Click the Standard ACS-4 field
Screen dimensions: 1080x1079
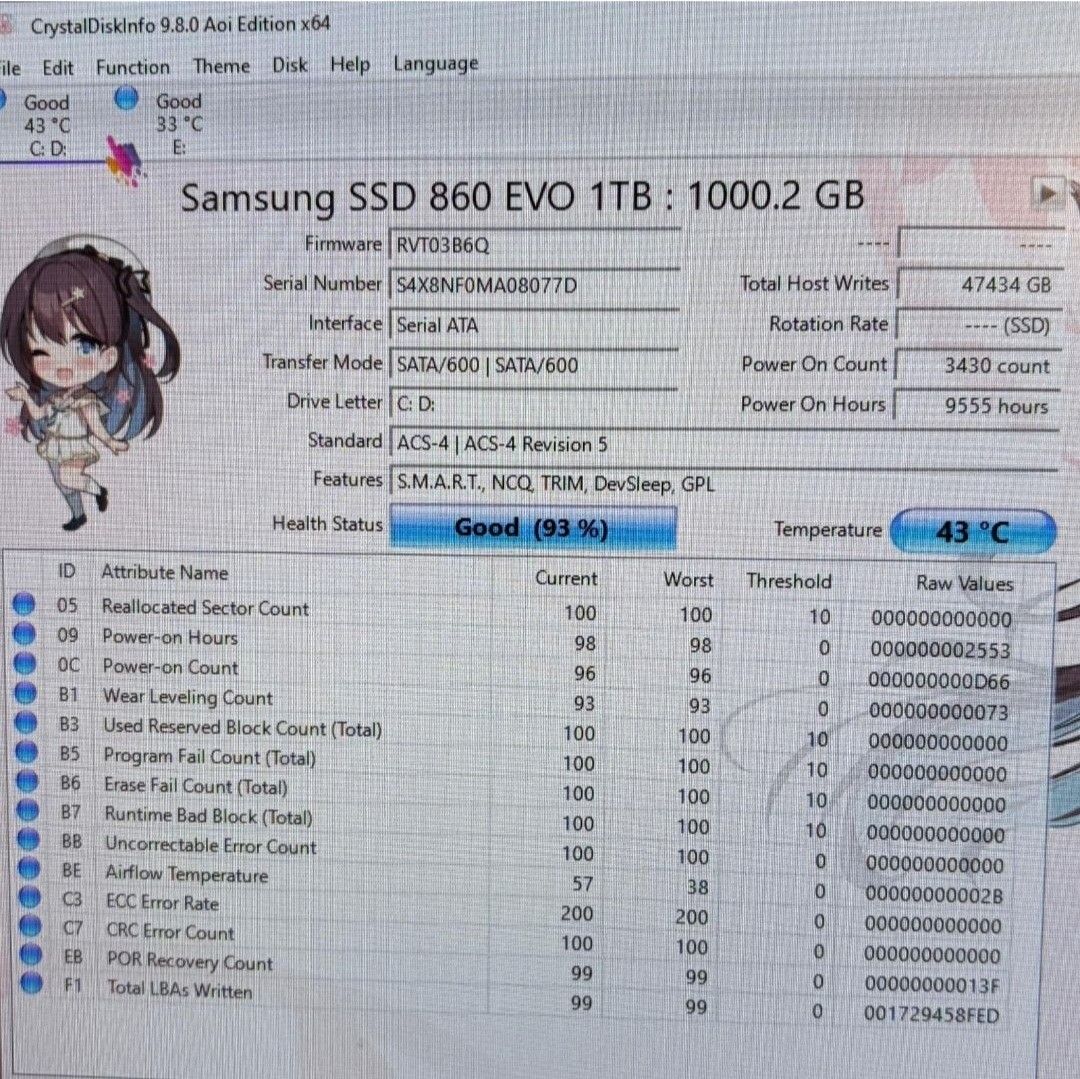click(x=723, y=443)
